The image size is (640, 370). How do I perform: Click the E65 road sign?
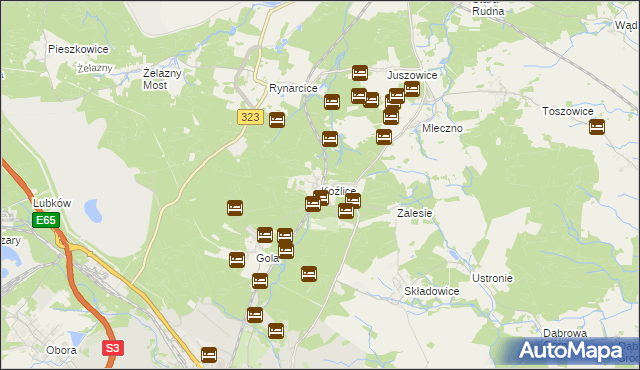pos(46,220)
